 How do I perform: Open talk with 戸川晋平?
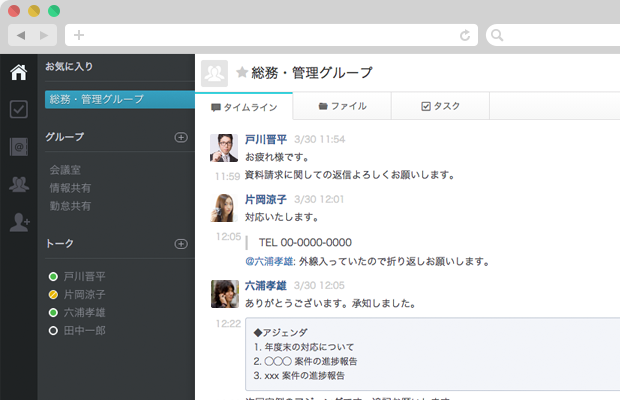pos(84,276)
